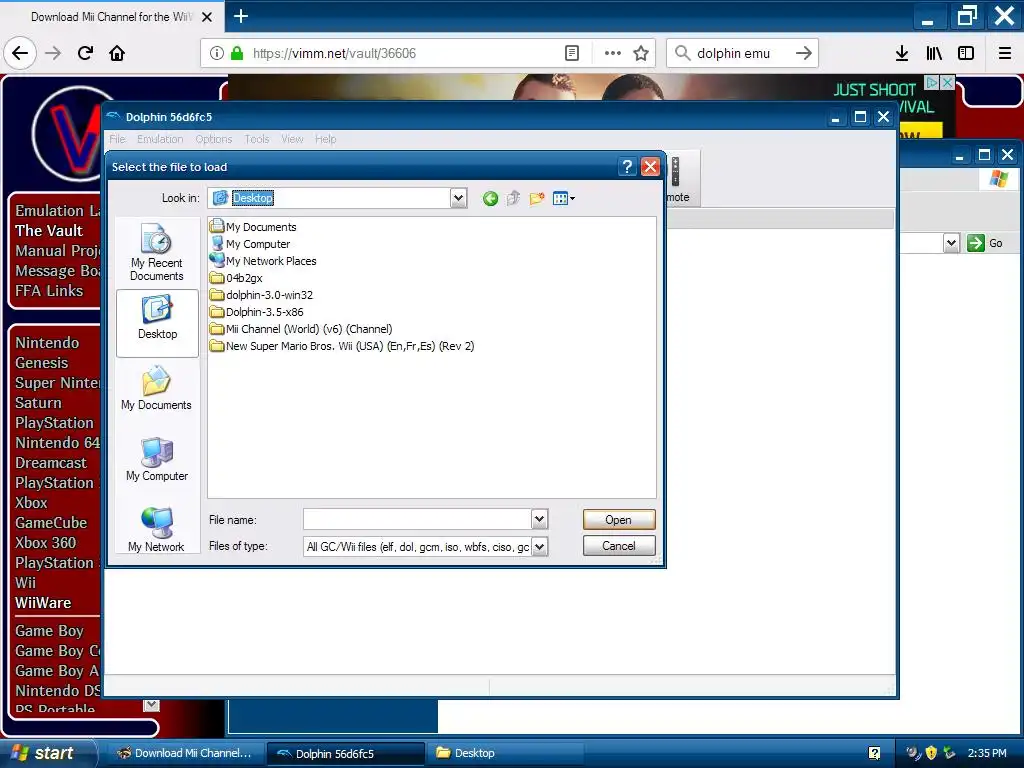Image resolution: width=1024 pixels, height=768 pixels.
Task: Click the Up One Level folder icon
Action: coord(513,199)
